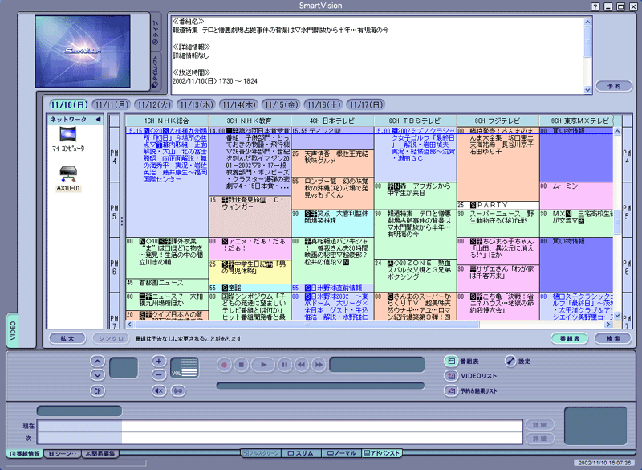Select the フジテレビ channel header
This screenshot has width=642, height=470.
(497, 121)
